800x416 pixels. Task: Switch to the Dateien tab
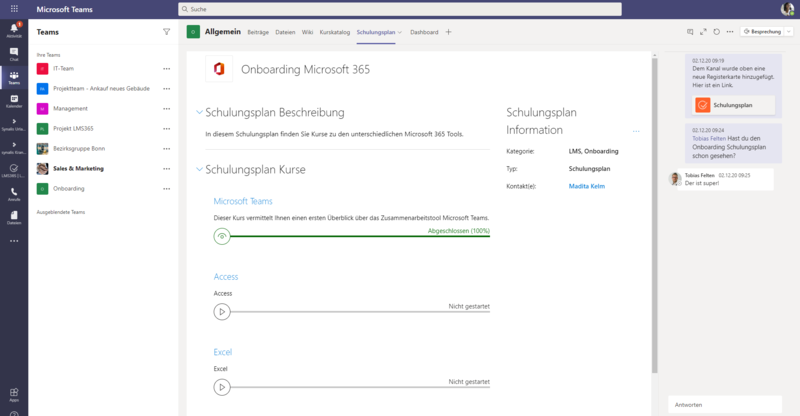pyautogui.click(x=285, y=32)
